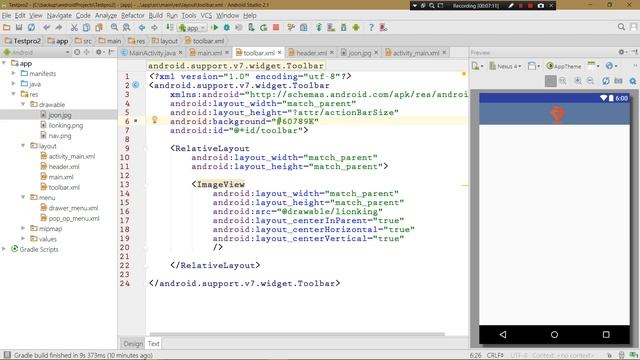The height and width of the screenshot is (360, 640).
Task: Click the yellow intention bulb on line 6
Action: coord(154,120)
